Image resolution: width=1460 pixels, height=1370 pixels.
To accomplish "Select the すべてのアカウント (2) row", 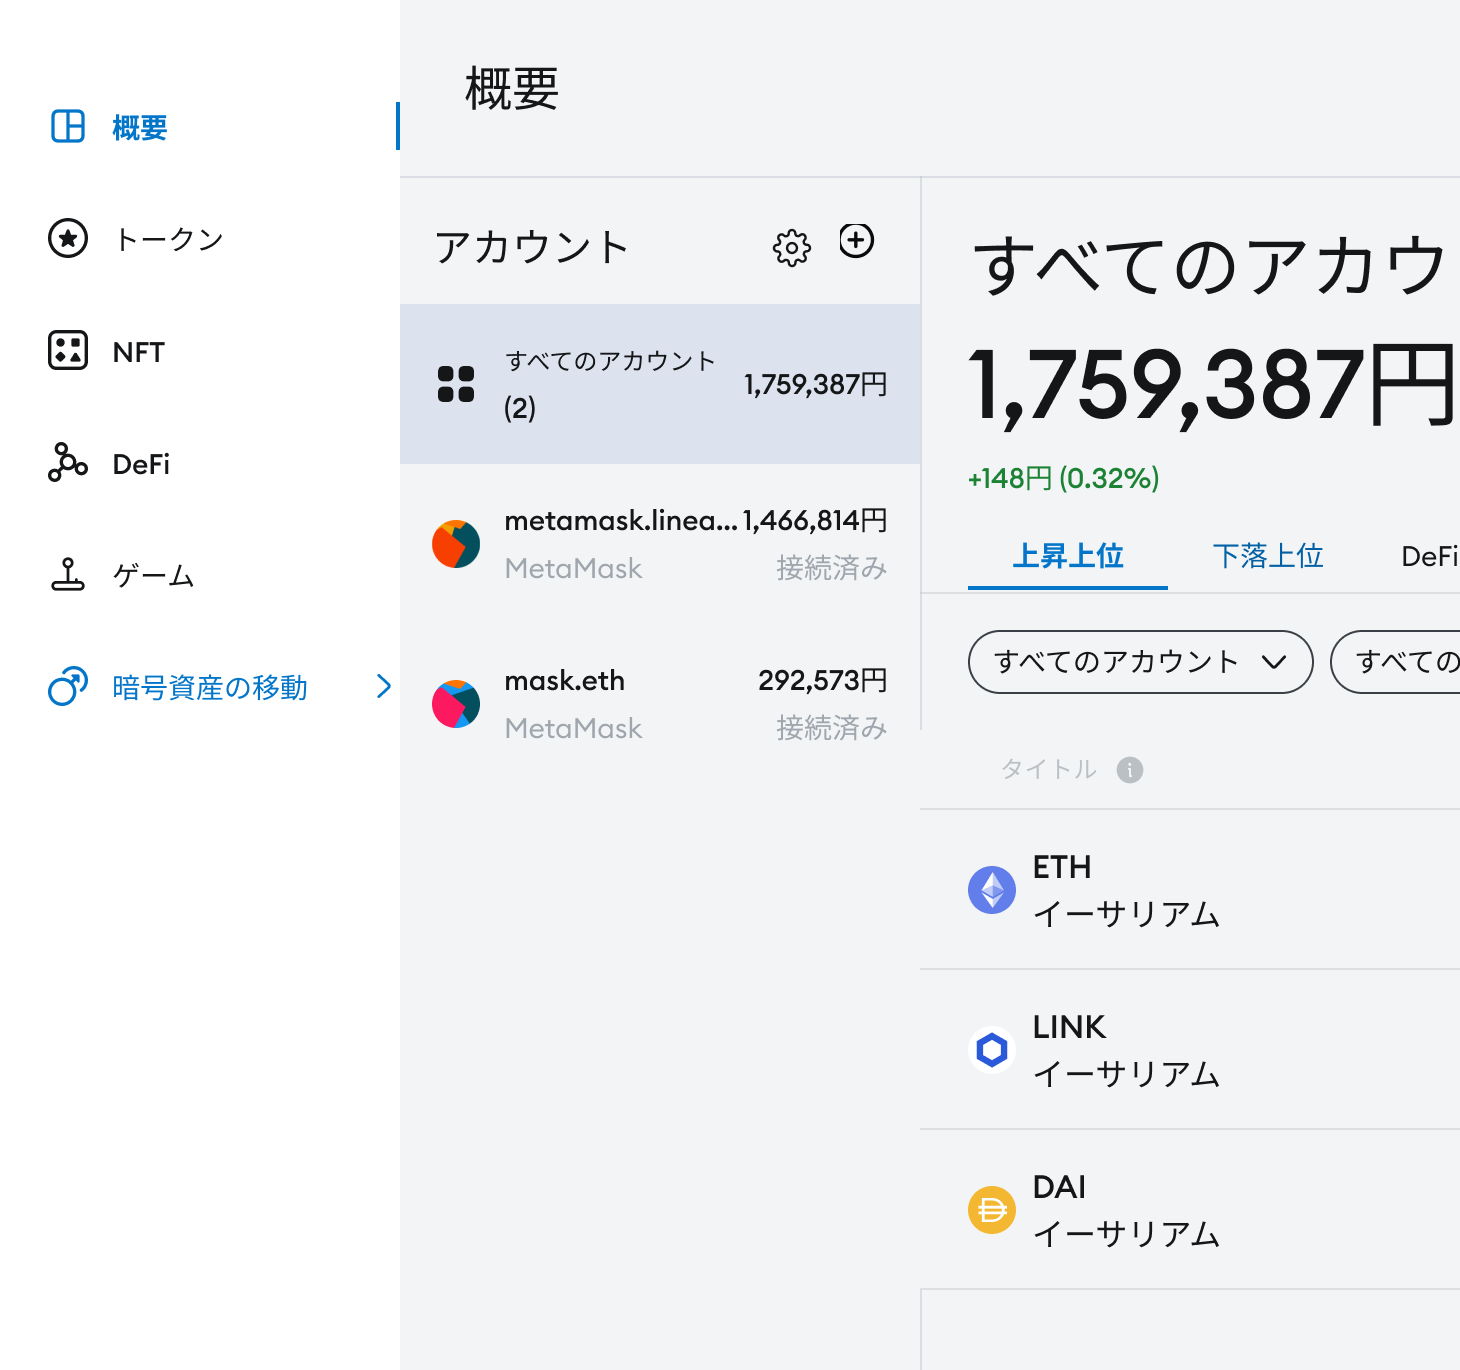I will point(660,383).
